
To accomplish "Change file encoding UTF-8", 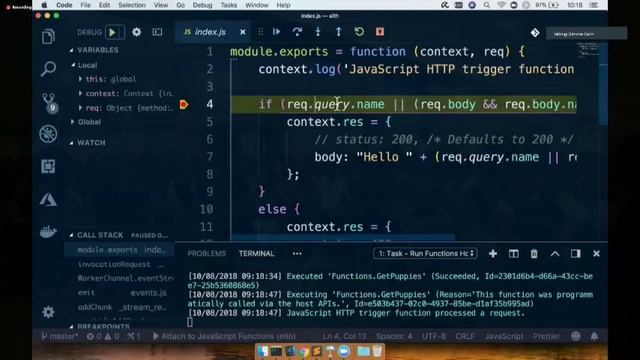I will pyautogui.click(x=433, y=336).
